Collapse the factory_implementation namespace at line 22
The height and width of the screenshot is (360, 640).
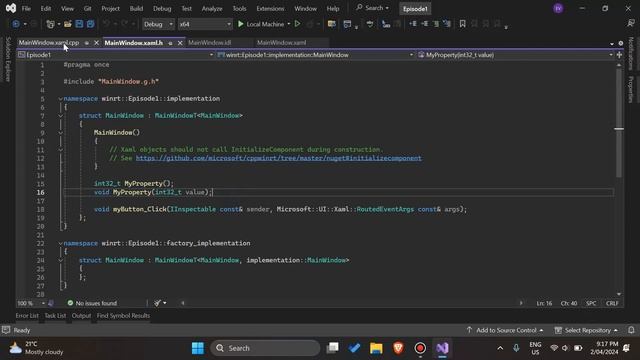coord(60,243)
